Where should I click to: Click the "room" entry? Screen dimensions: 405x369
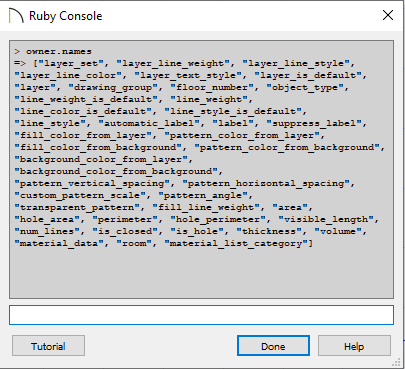click(x=134, y=244)
